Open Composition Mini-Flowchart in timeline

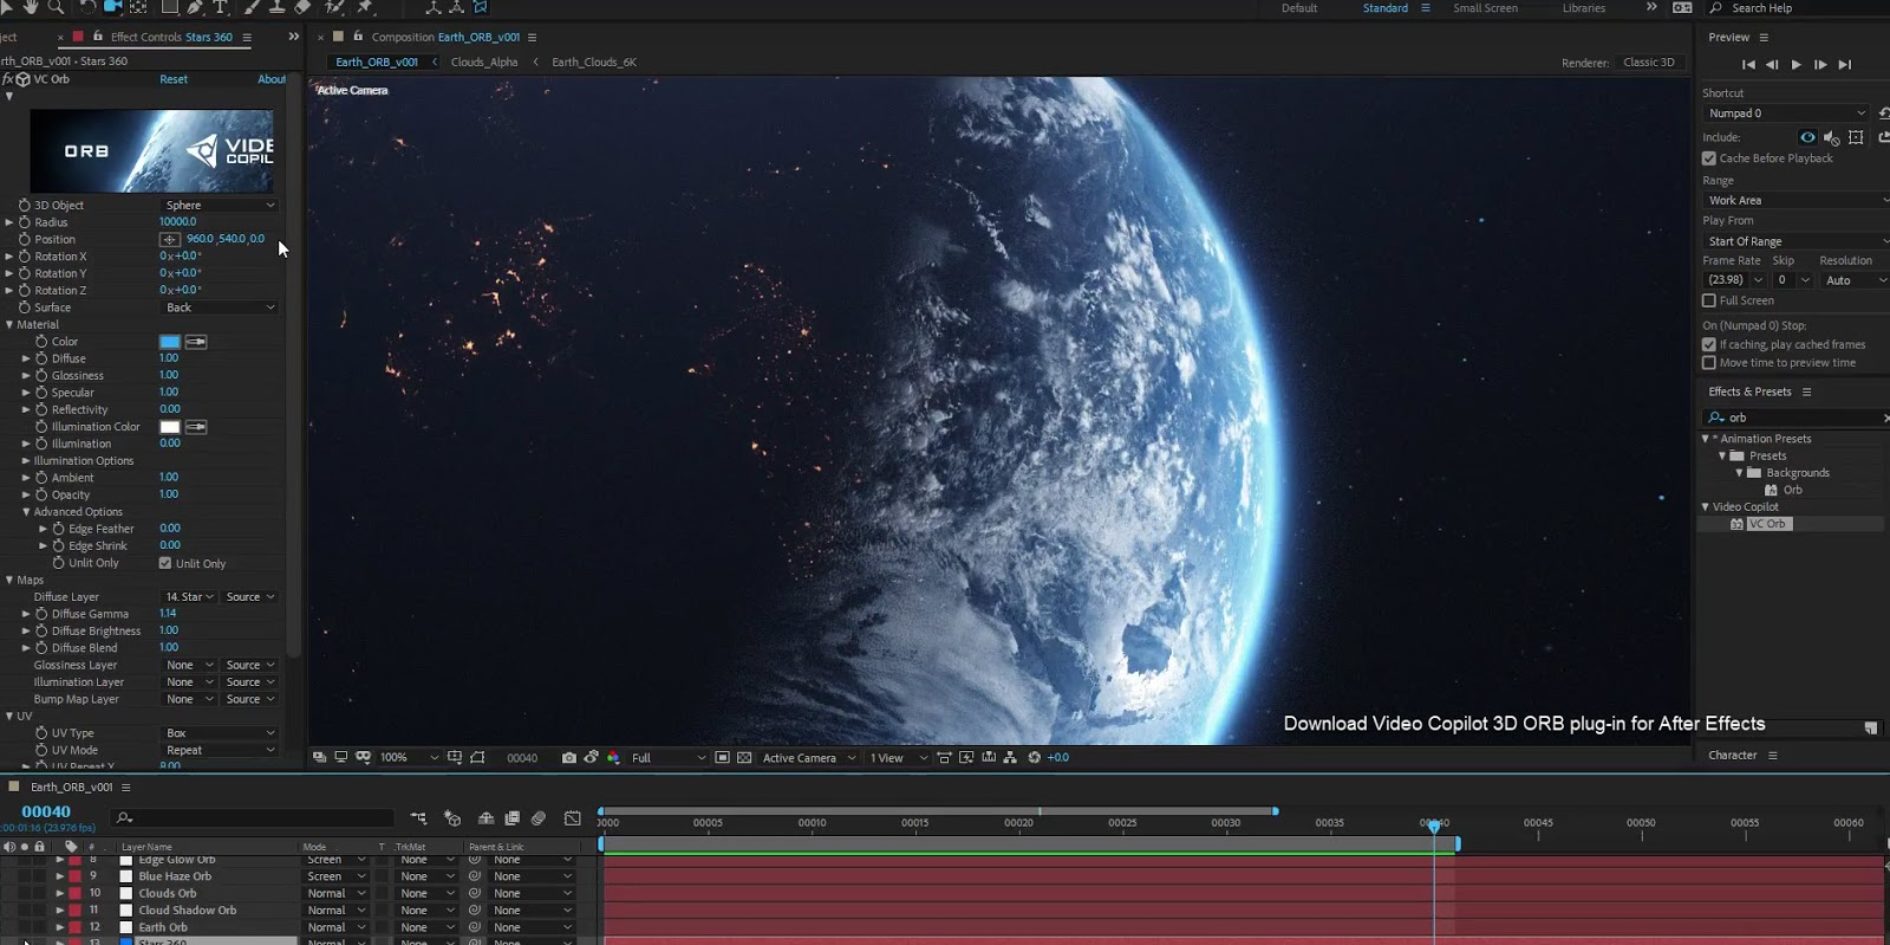418,818
